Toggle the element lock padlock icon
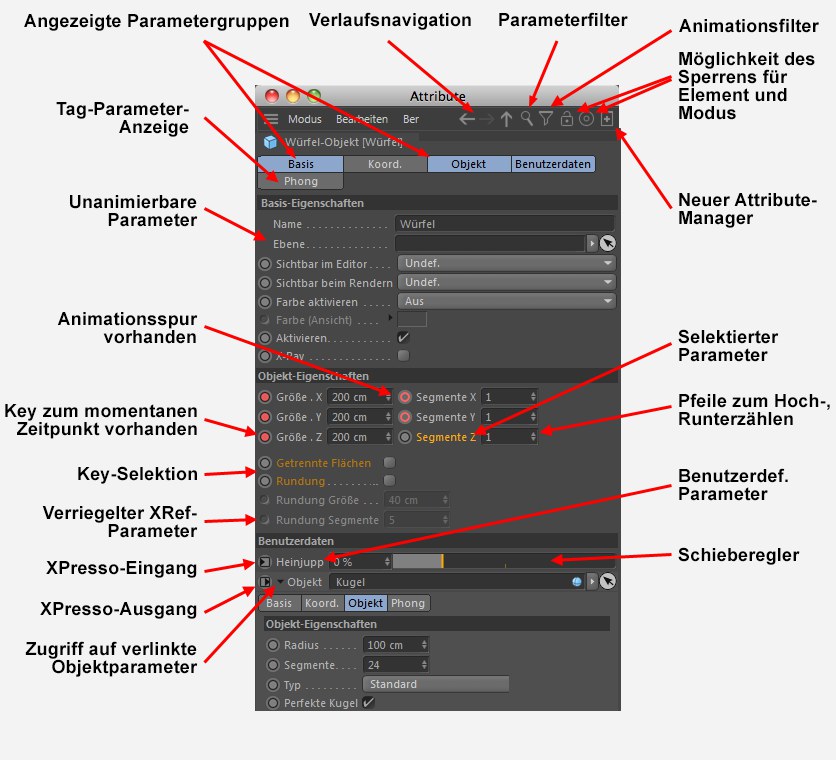The height and width of the screenshot is (760, 836). coord(566,118)
